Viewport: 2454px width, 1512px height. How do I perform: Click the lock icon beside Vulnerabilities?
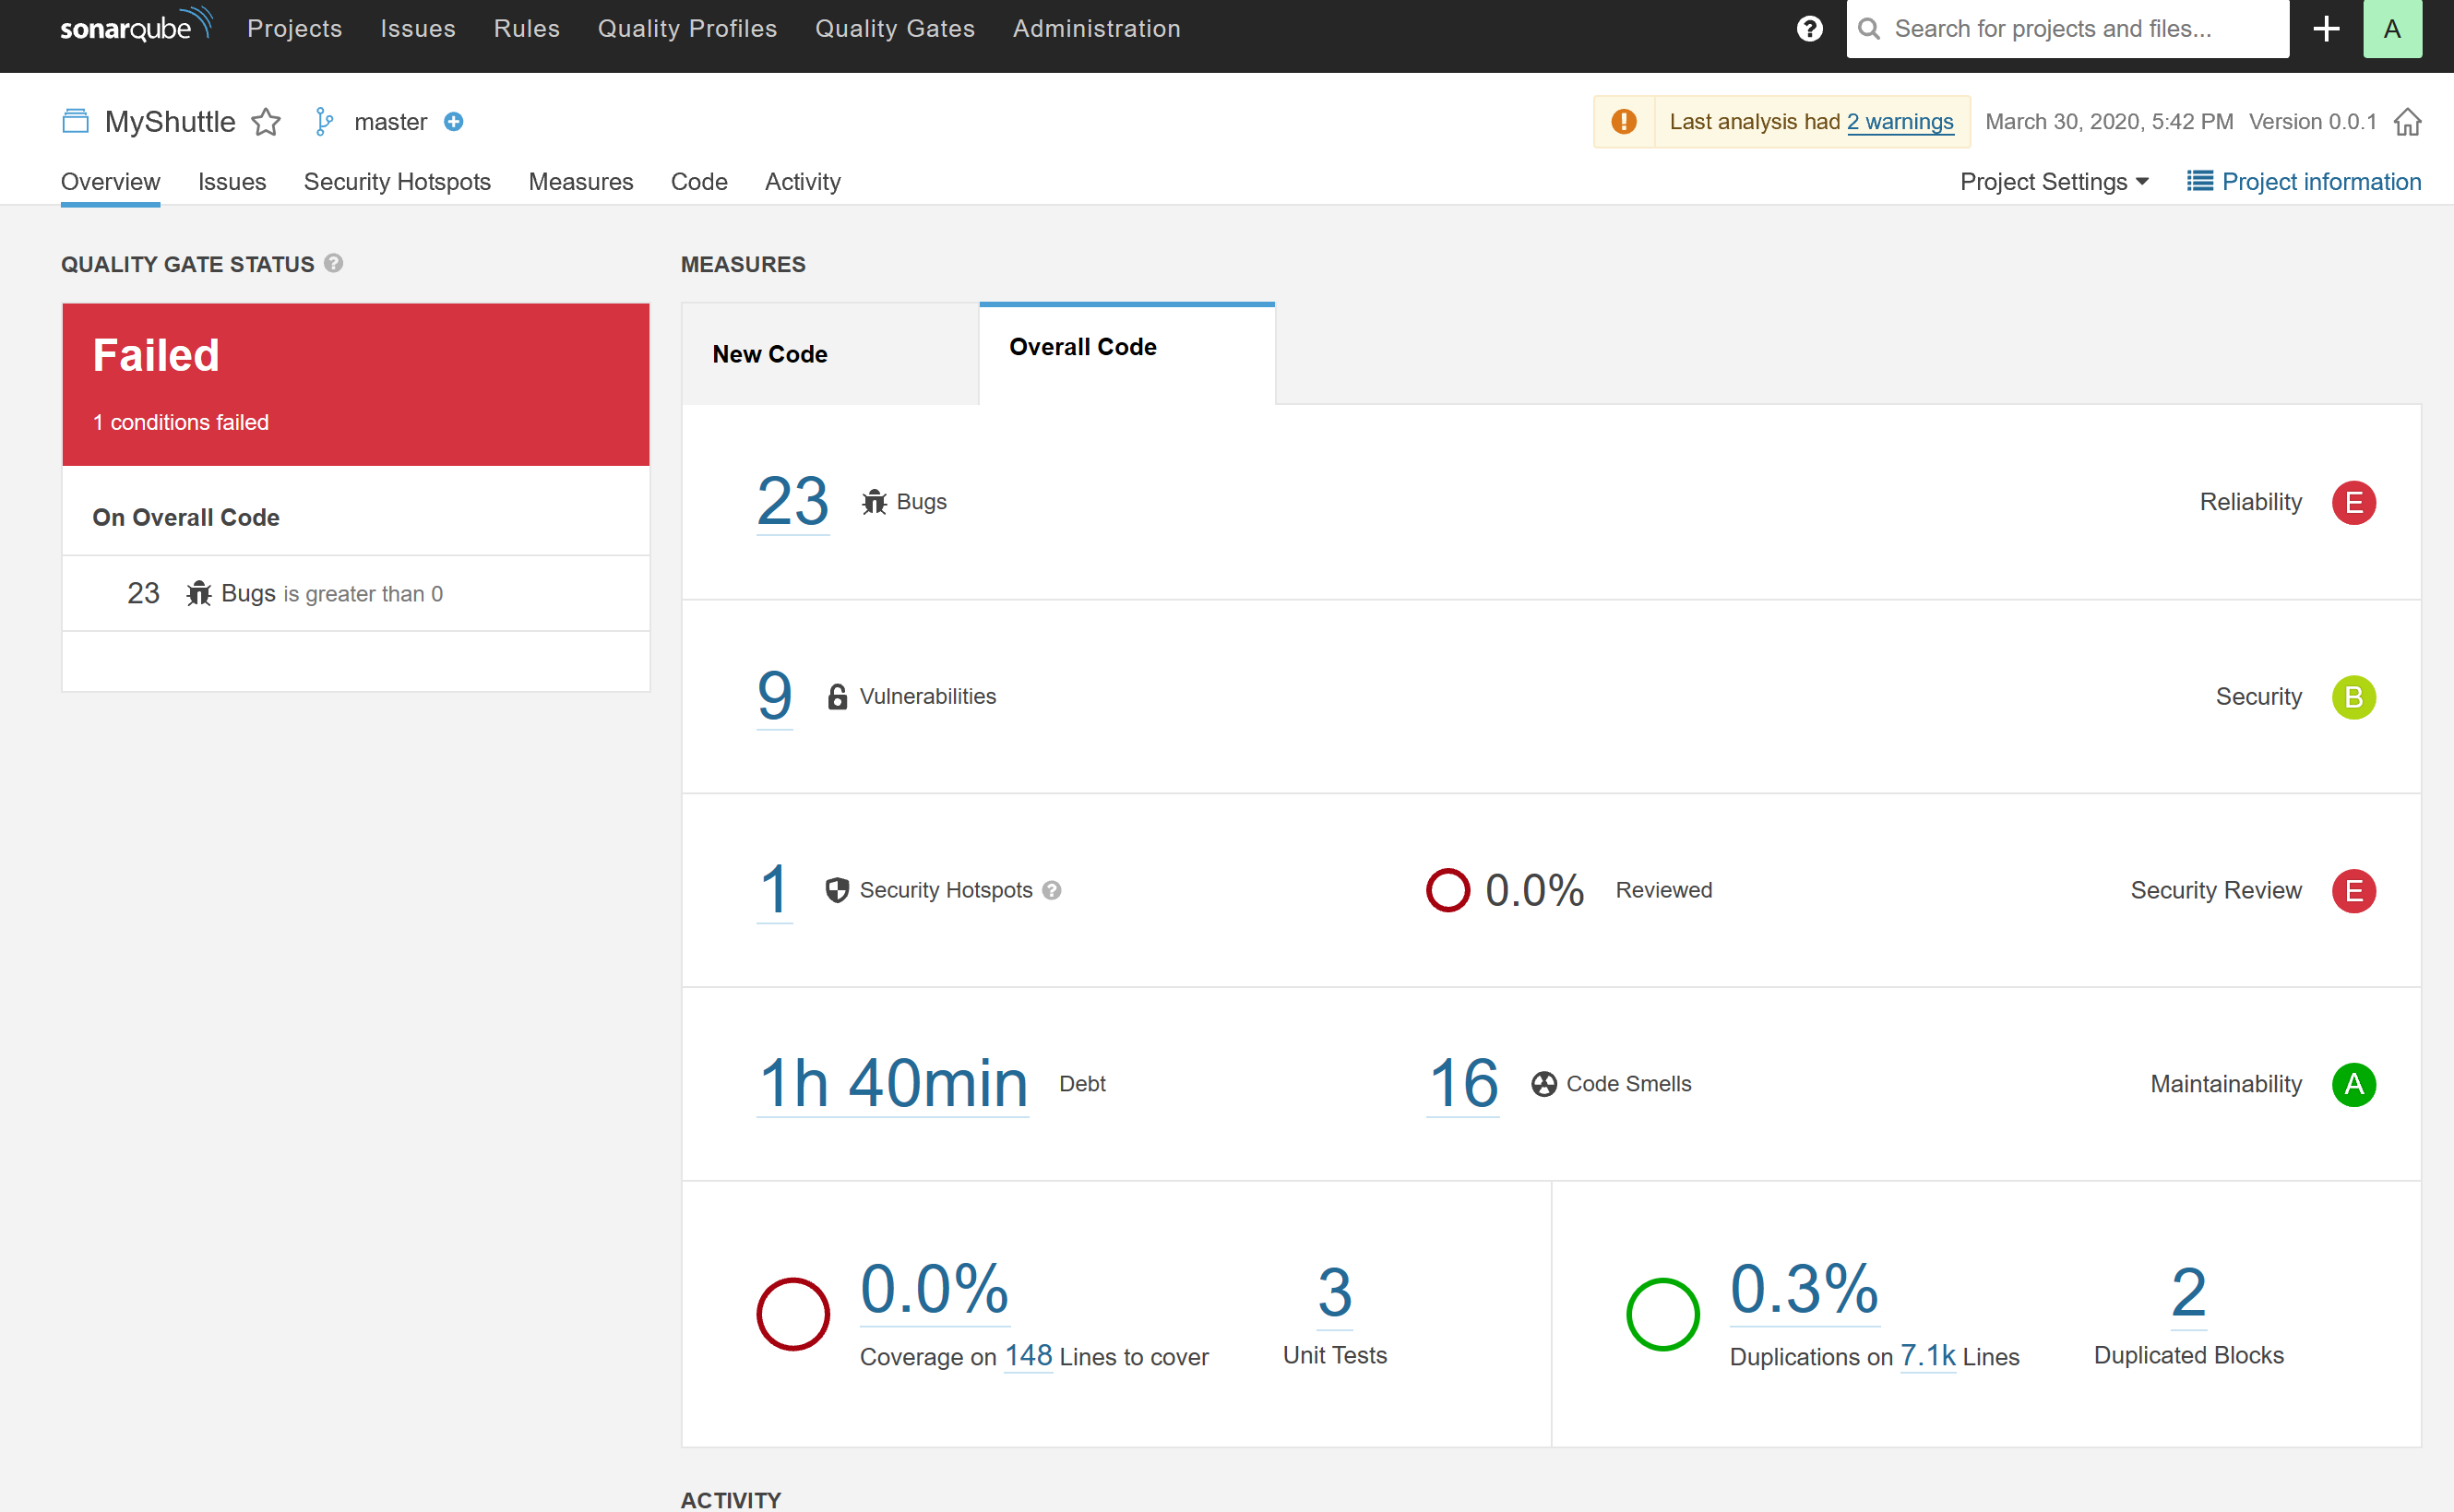(837, 696)
